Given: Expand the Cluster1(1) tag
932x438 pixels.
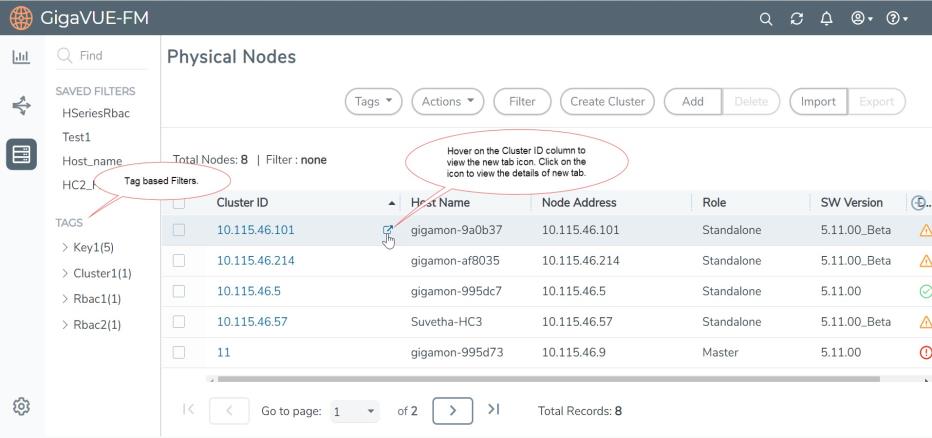Looking at the screenshot, I should pos(65,273).
